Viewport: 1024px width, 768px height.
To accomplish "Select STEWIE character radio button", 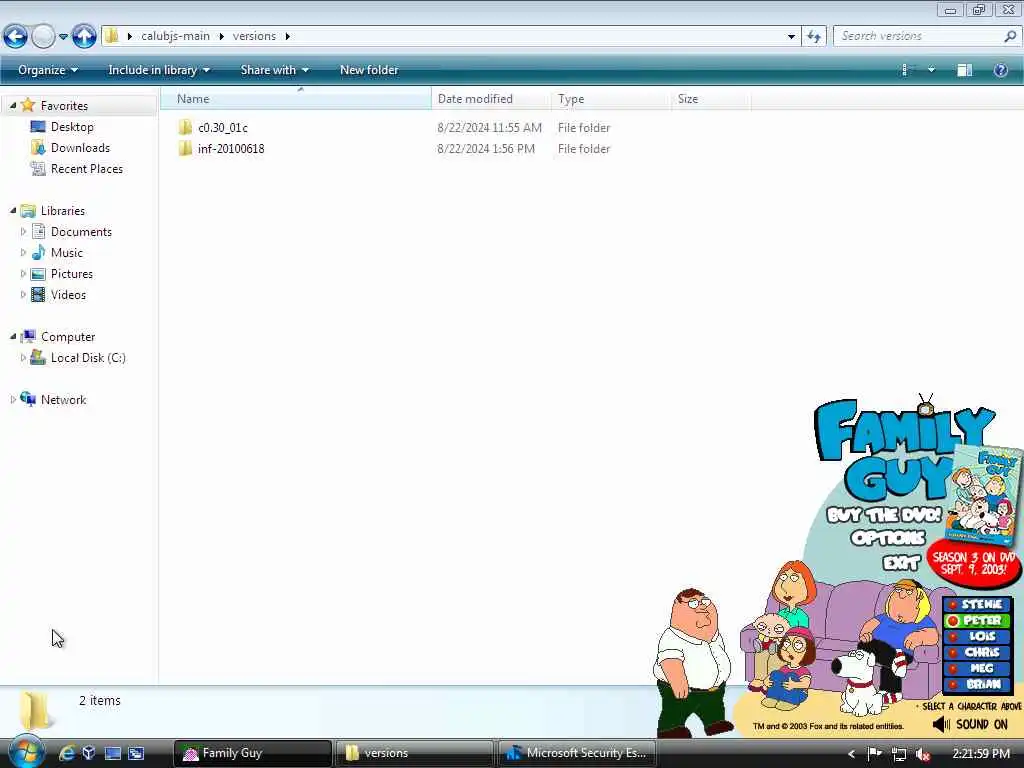I will click(953, 605).
